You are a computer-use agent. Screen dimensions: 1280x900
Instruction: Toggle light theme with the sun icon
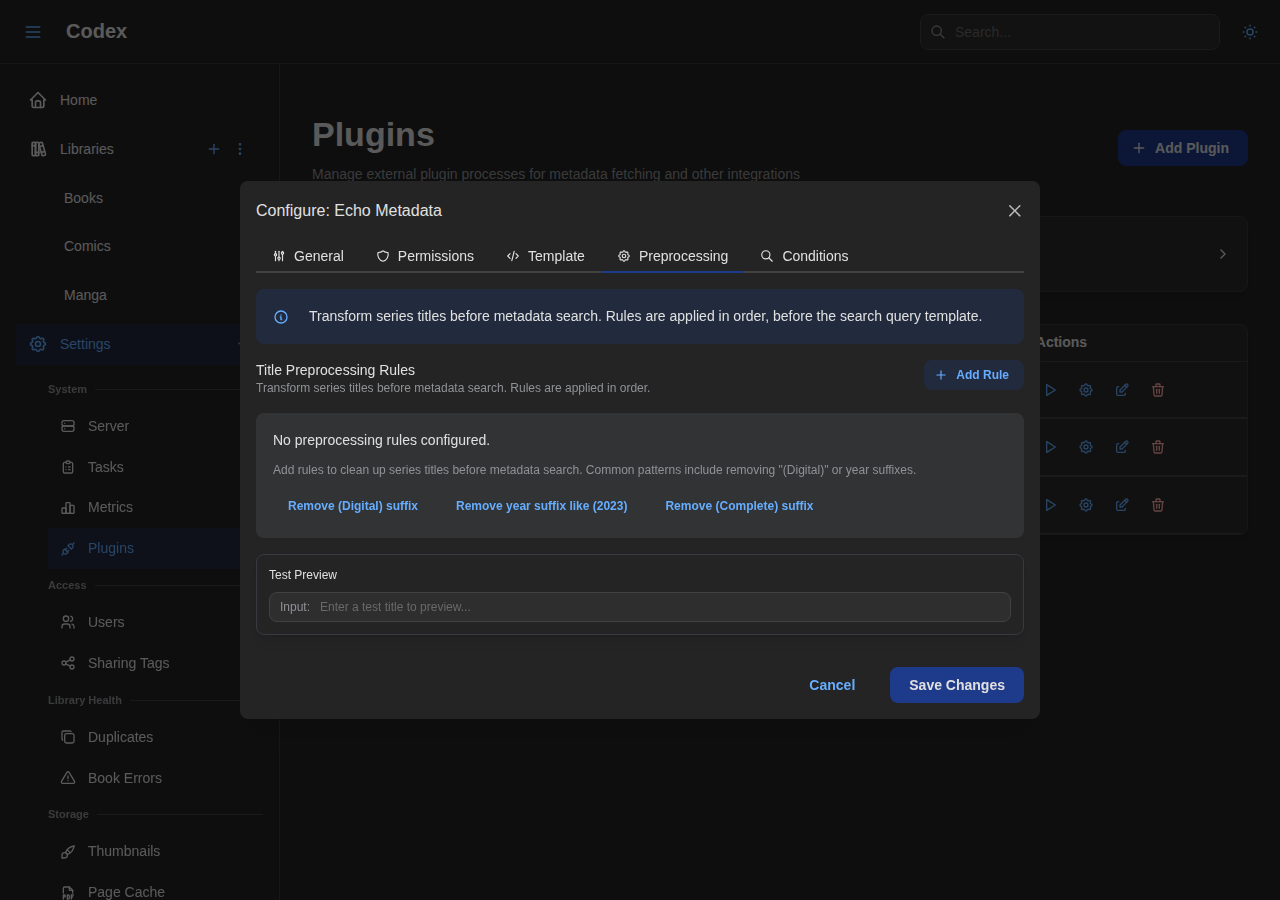(1249, 31)
